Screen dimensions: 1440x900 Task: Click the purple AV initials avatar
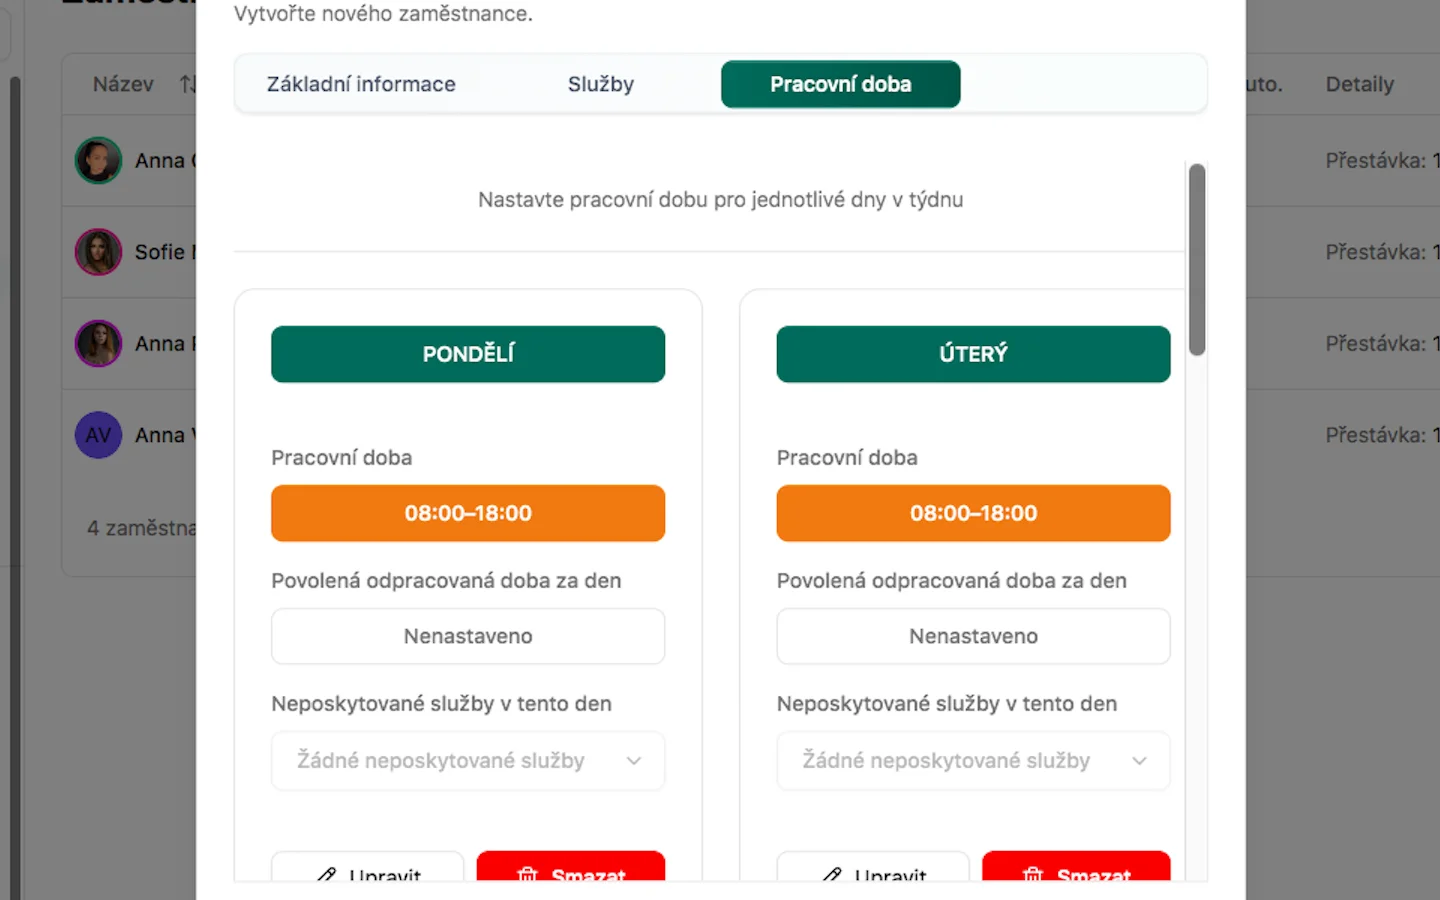98,435
